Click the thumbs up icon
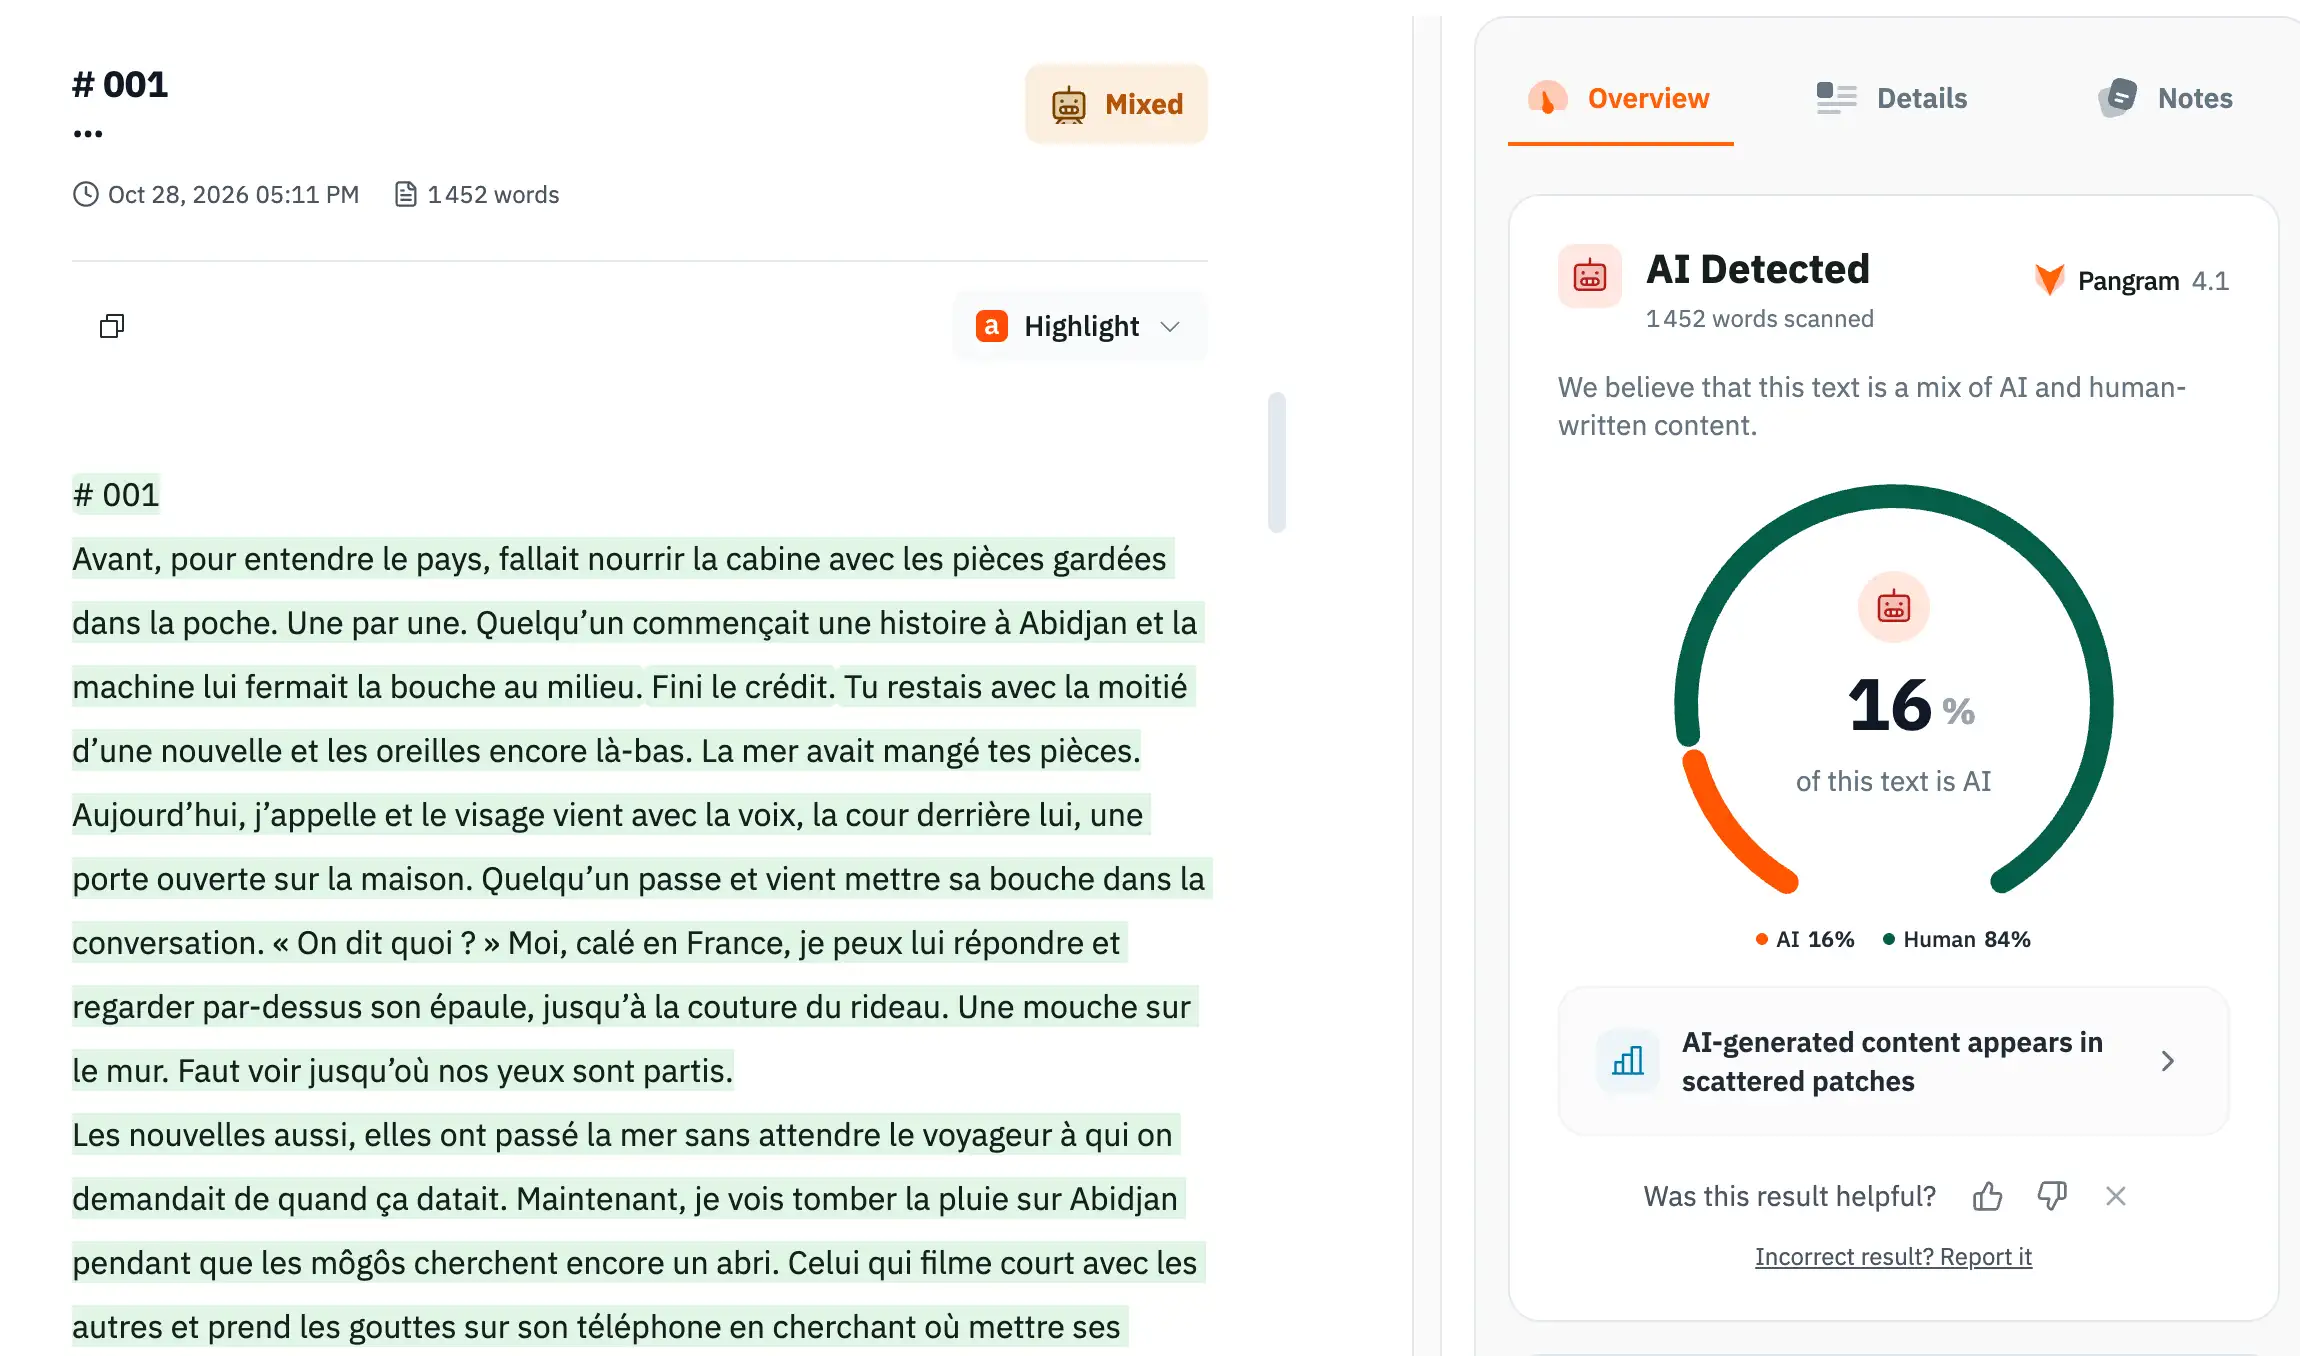 click(1987, 1196)
